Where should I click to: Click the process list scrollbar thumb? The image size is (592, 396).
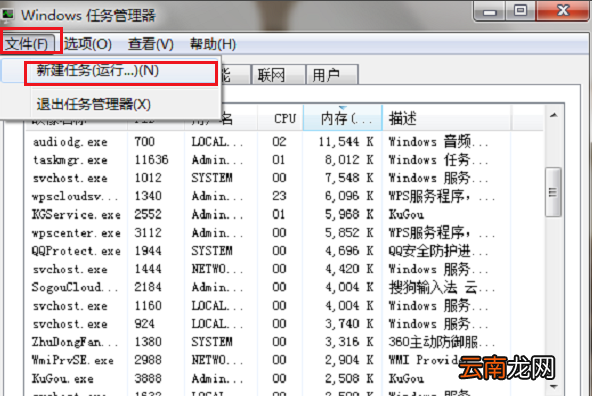[553, 192]
